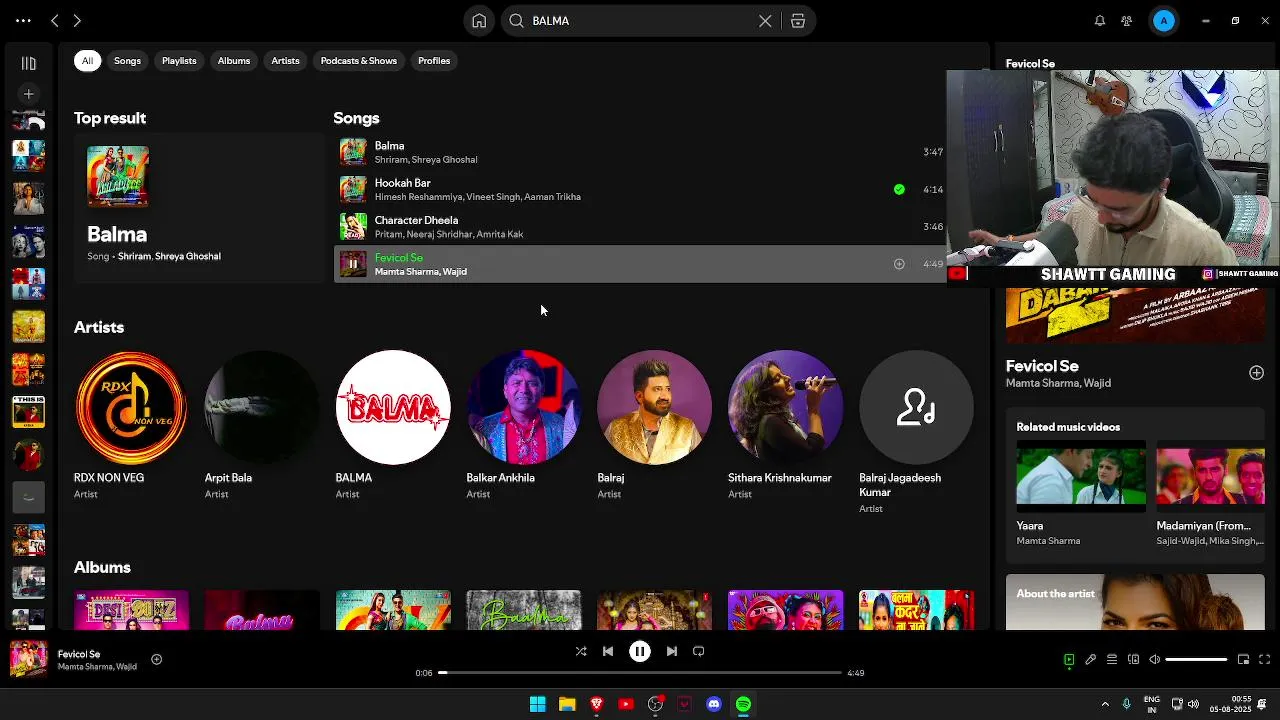Open the Browse icon in search bar

click(x=798, y=20)
